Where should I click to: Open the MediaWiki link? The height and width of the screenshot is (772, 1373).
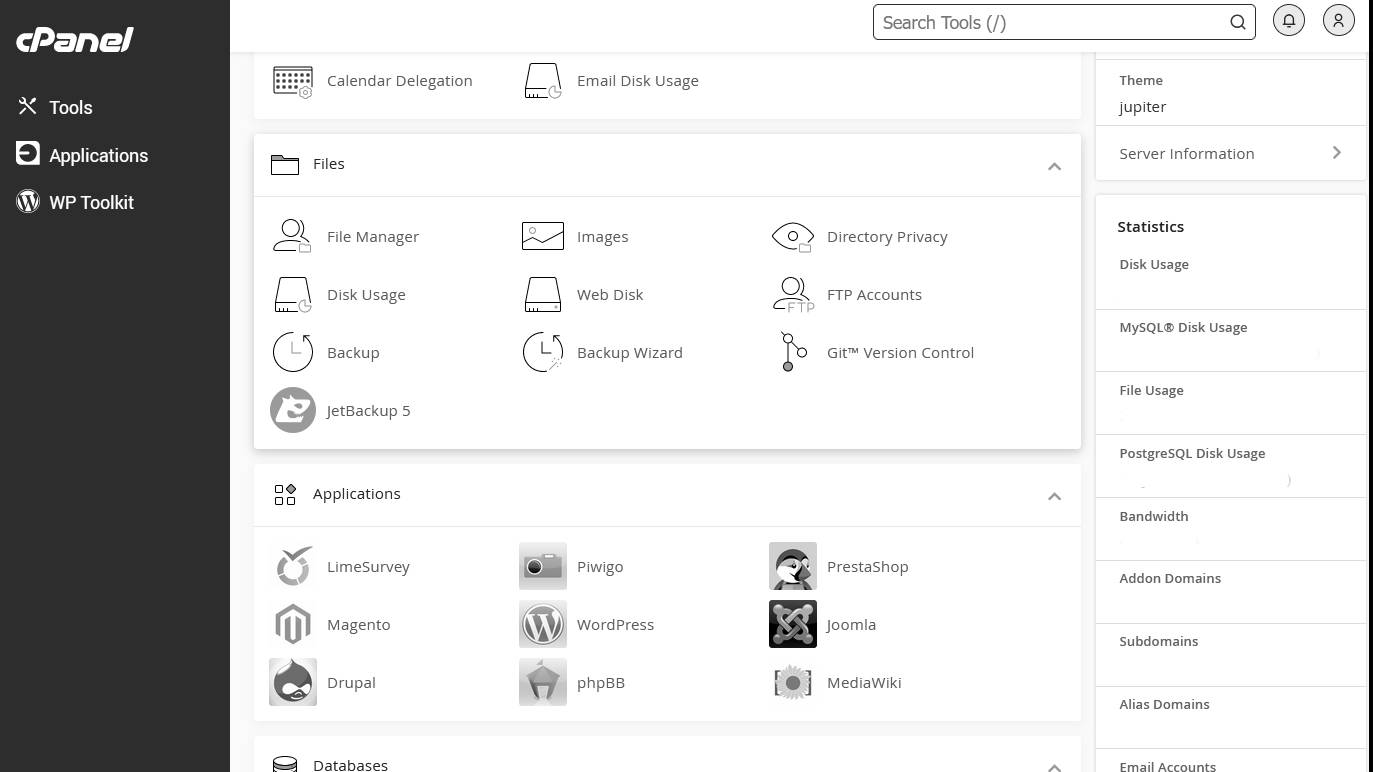(864, 683)
